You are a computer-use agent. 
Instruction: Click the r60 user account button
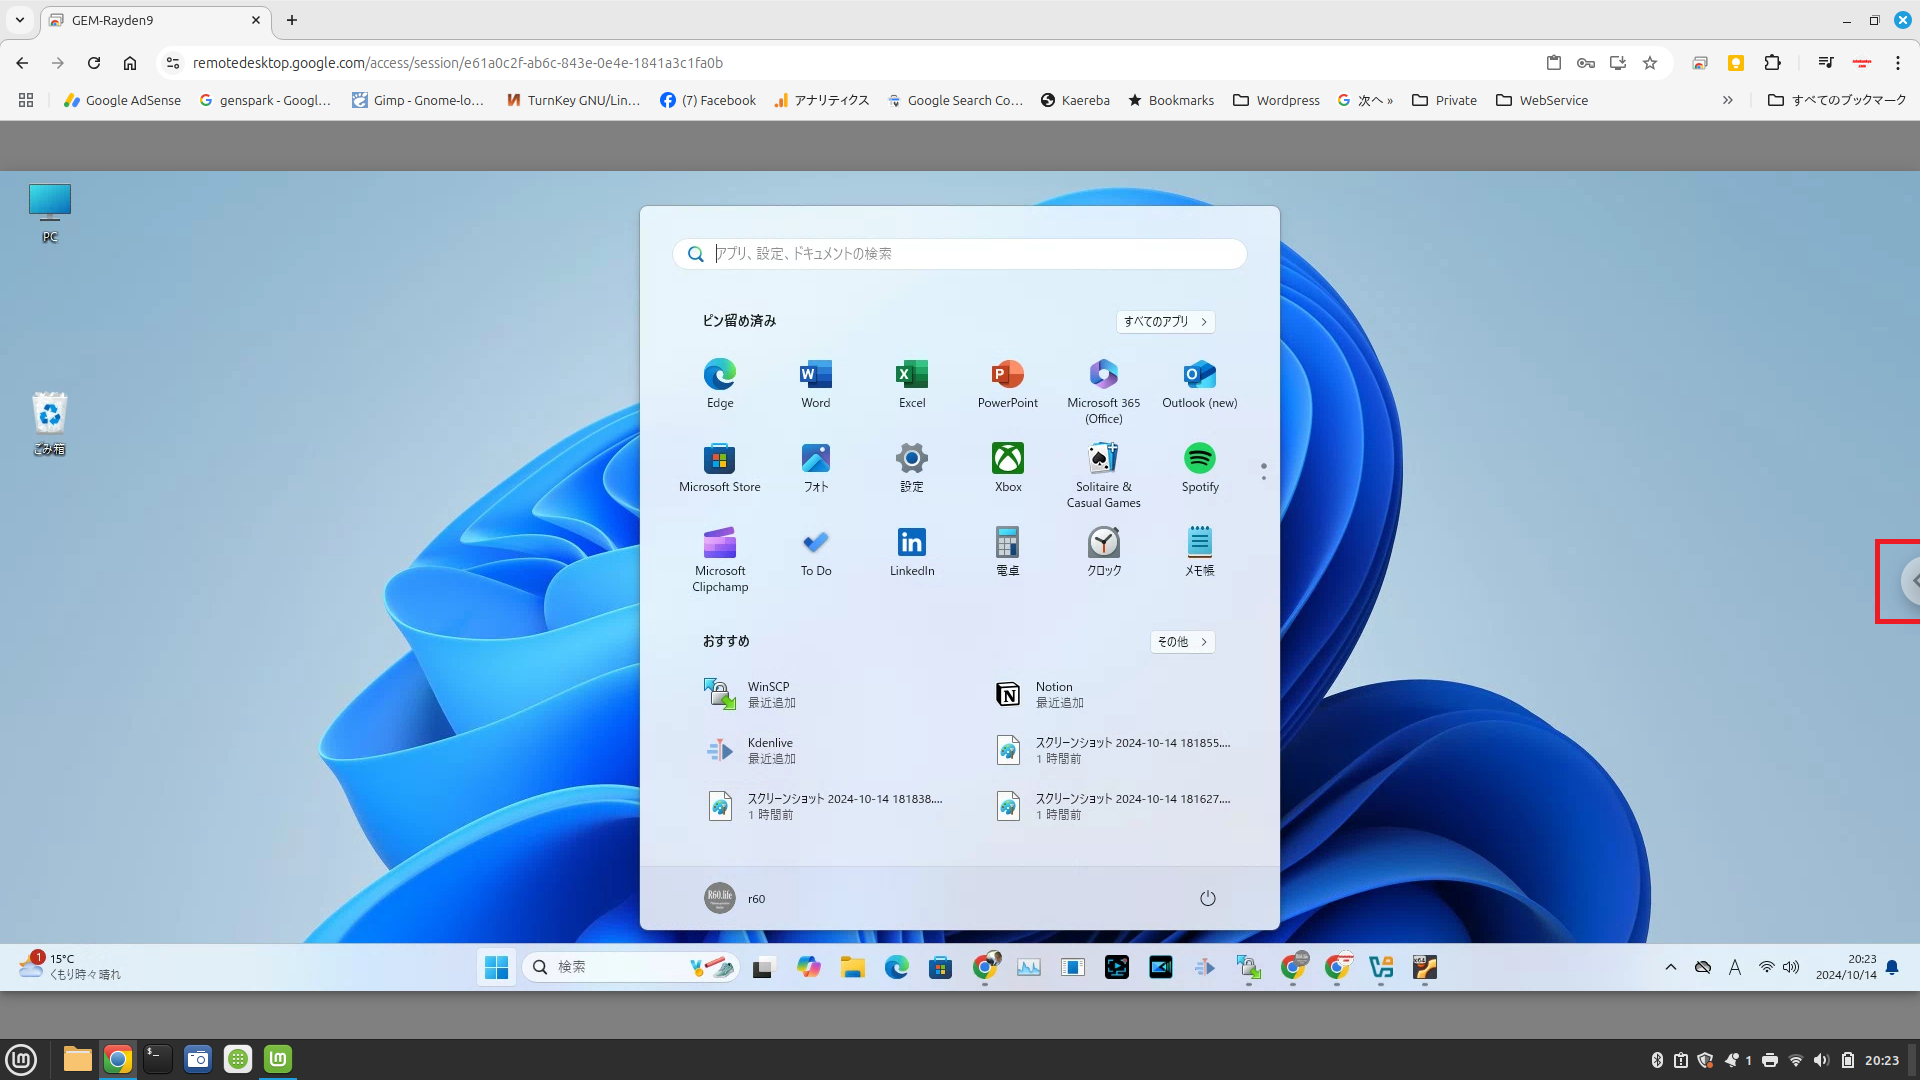pyautogui.click(x=735, y=898)
